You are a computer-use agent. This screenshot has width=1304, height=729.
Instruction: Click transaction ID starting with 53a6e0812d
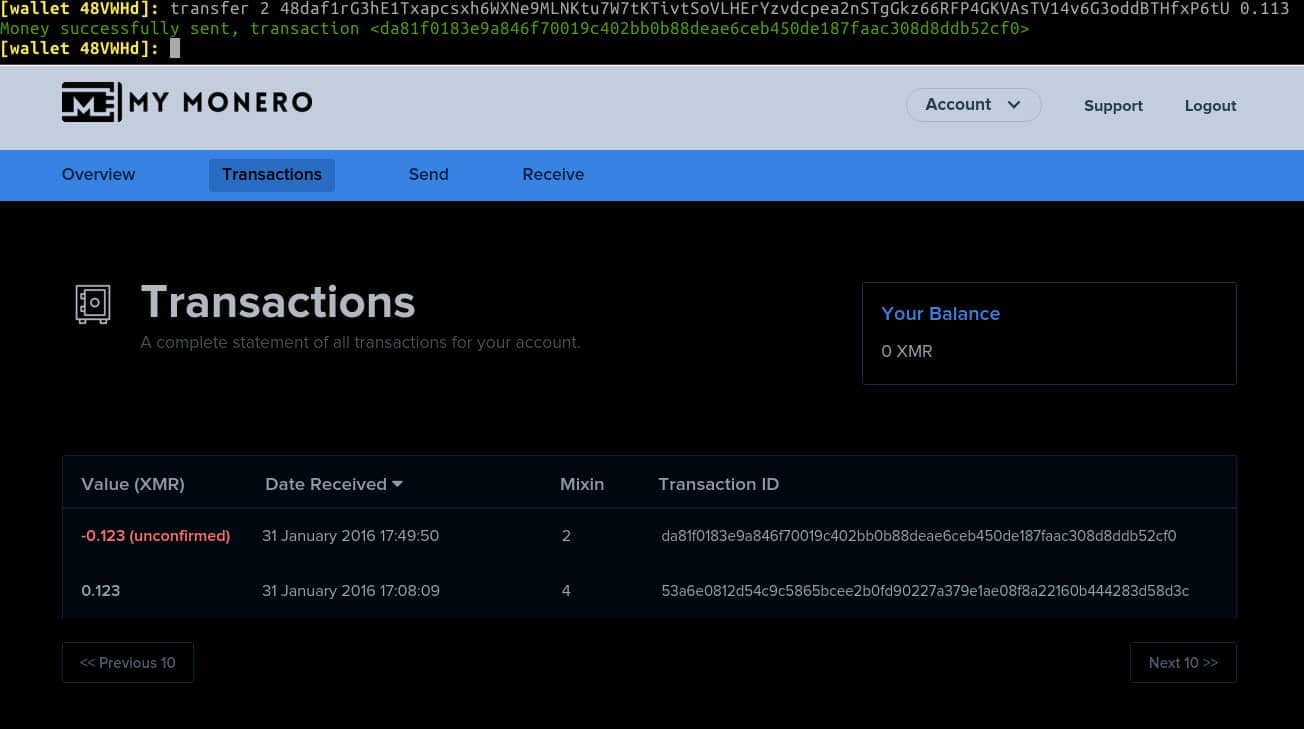click(925, 591)
